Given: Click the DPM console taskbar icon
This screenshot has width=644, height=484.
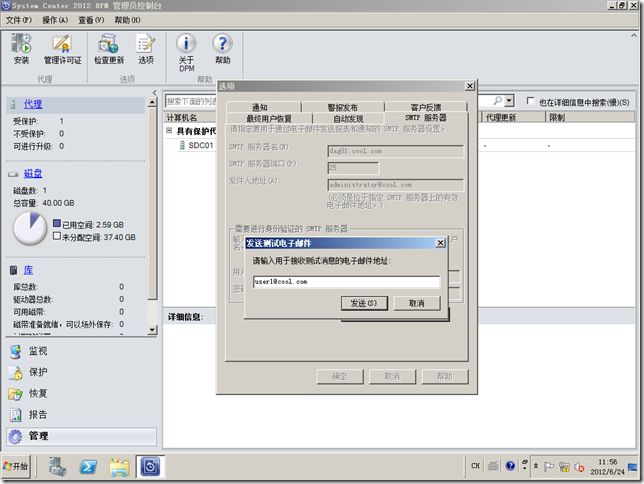Looking at the screenshot, I should 150,467.
